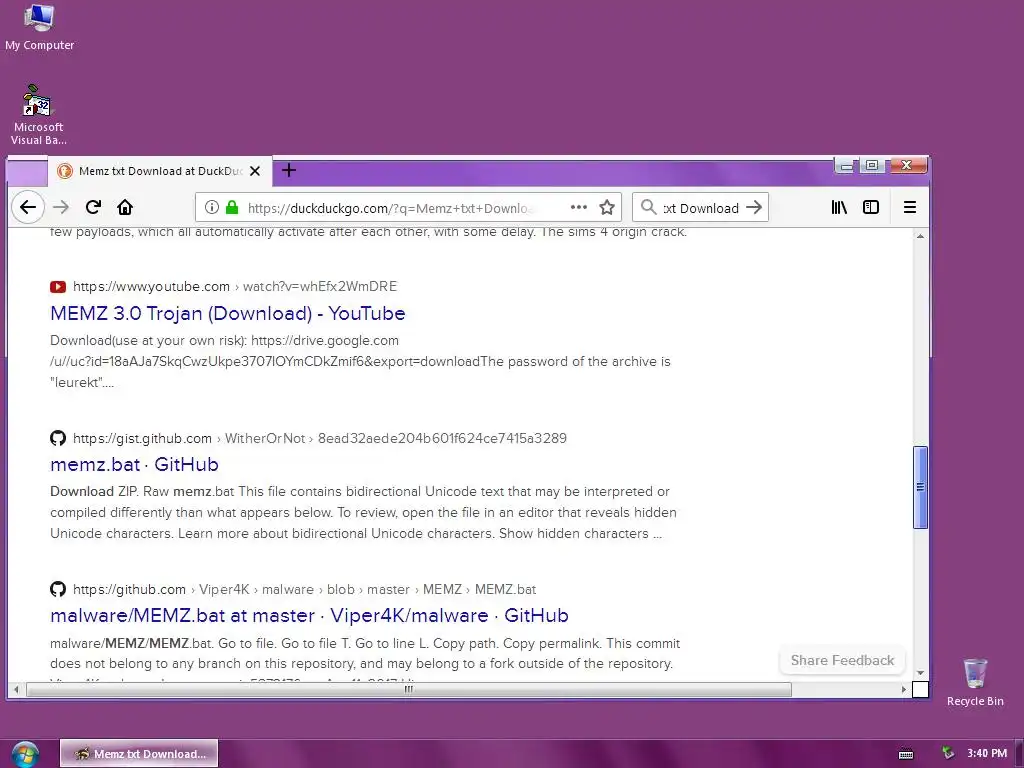1024x768 pixels.
Task: Open malware/MEMZ.bat at master Viper4K link
Action: [x=309, y=616]
